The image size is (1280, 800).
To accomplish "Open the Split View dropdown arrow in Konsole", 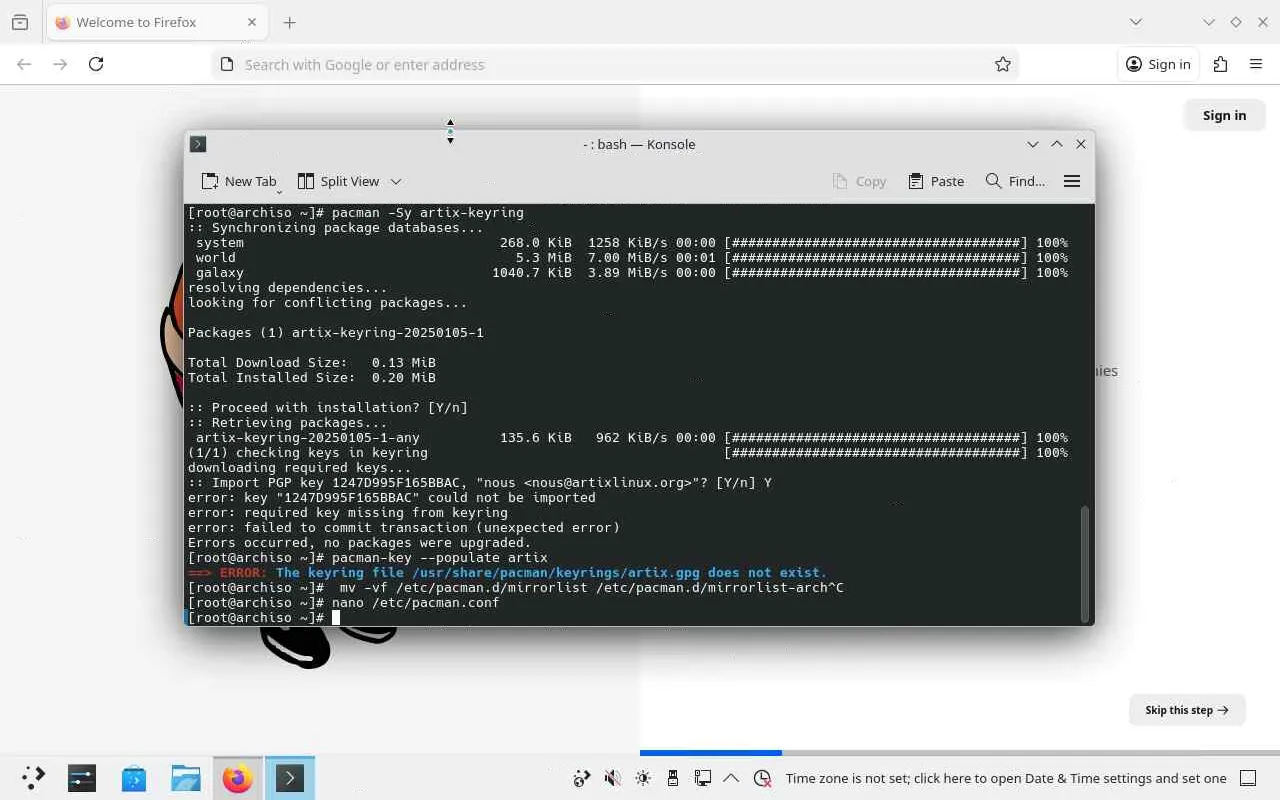I will 396,181.
